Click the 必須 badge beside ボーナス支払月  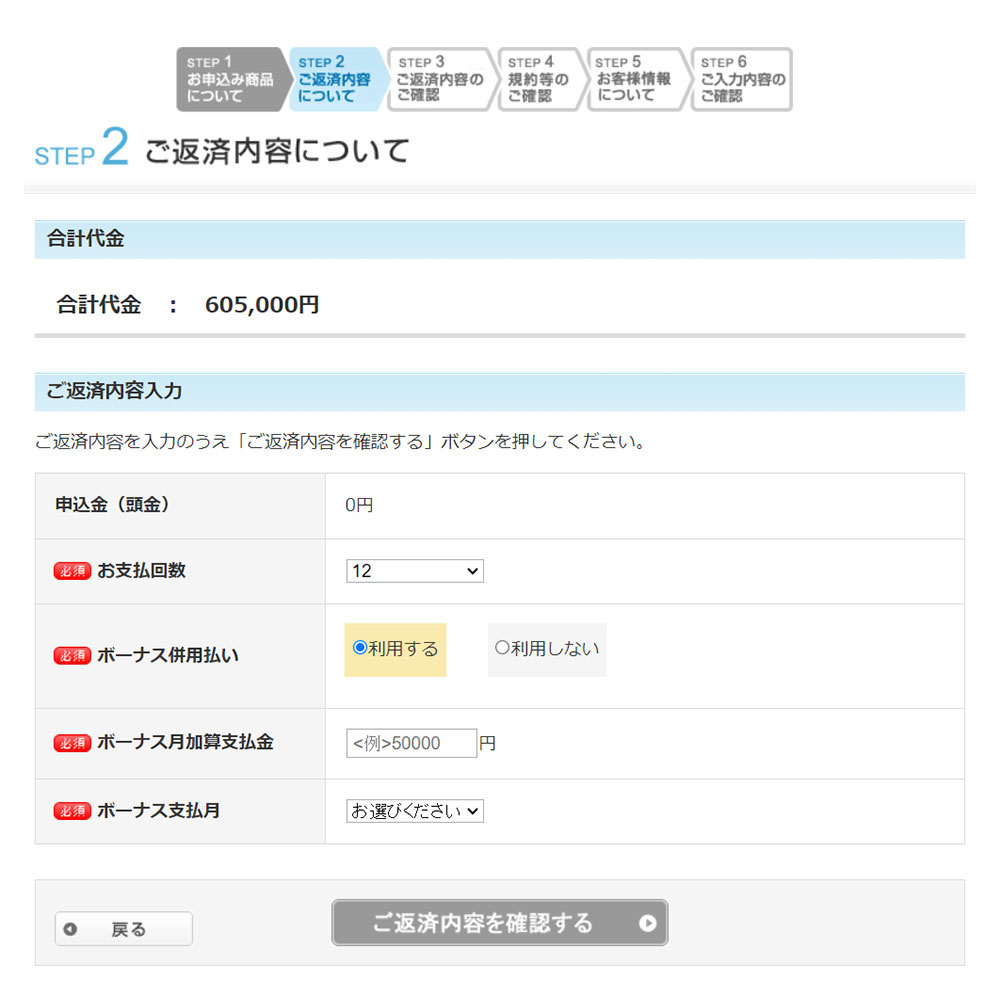pyautogui.click(x=71, y=811)
